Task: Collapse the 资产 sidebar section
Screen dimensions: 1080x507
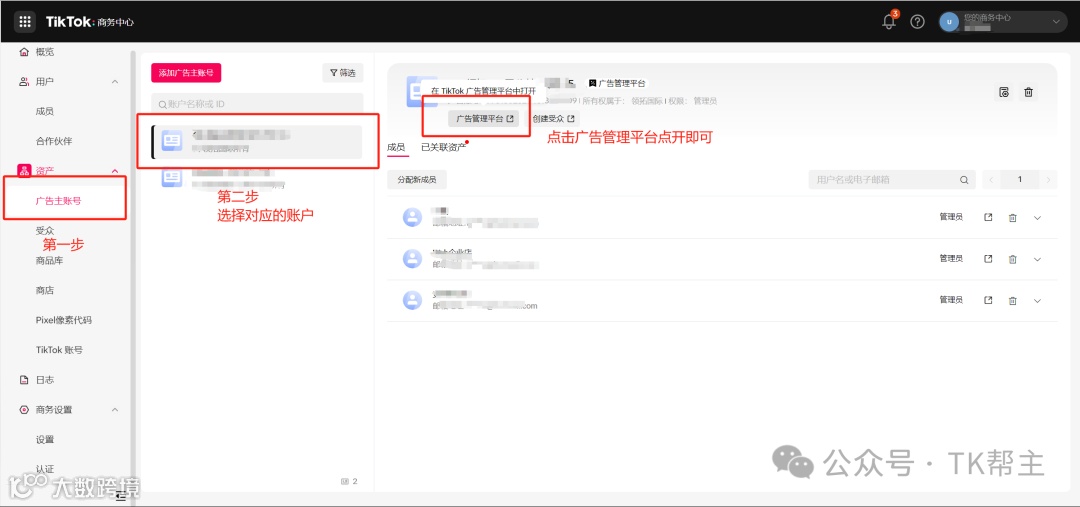Action: tap(115, 172)
